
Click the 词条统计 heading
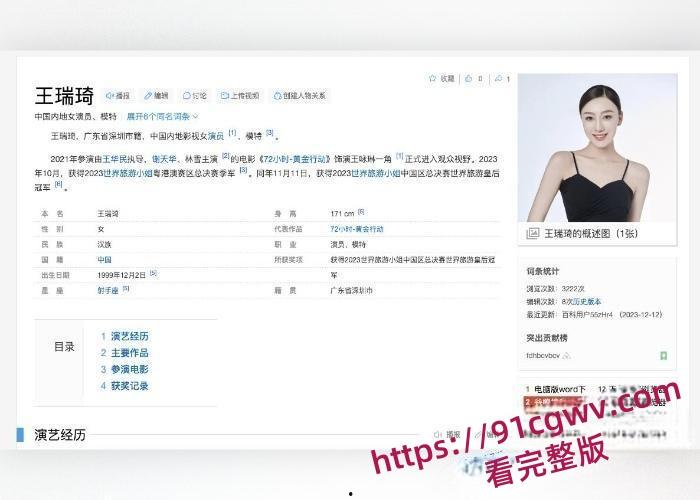pos(542,271)
